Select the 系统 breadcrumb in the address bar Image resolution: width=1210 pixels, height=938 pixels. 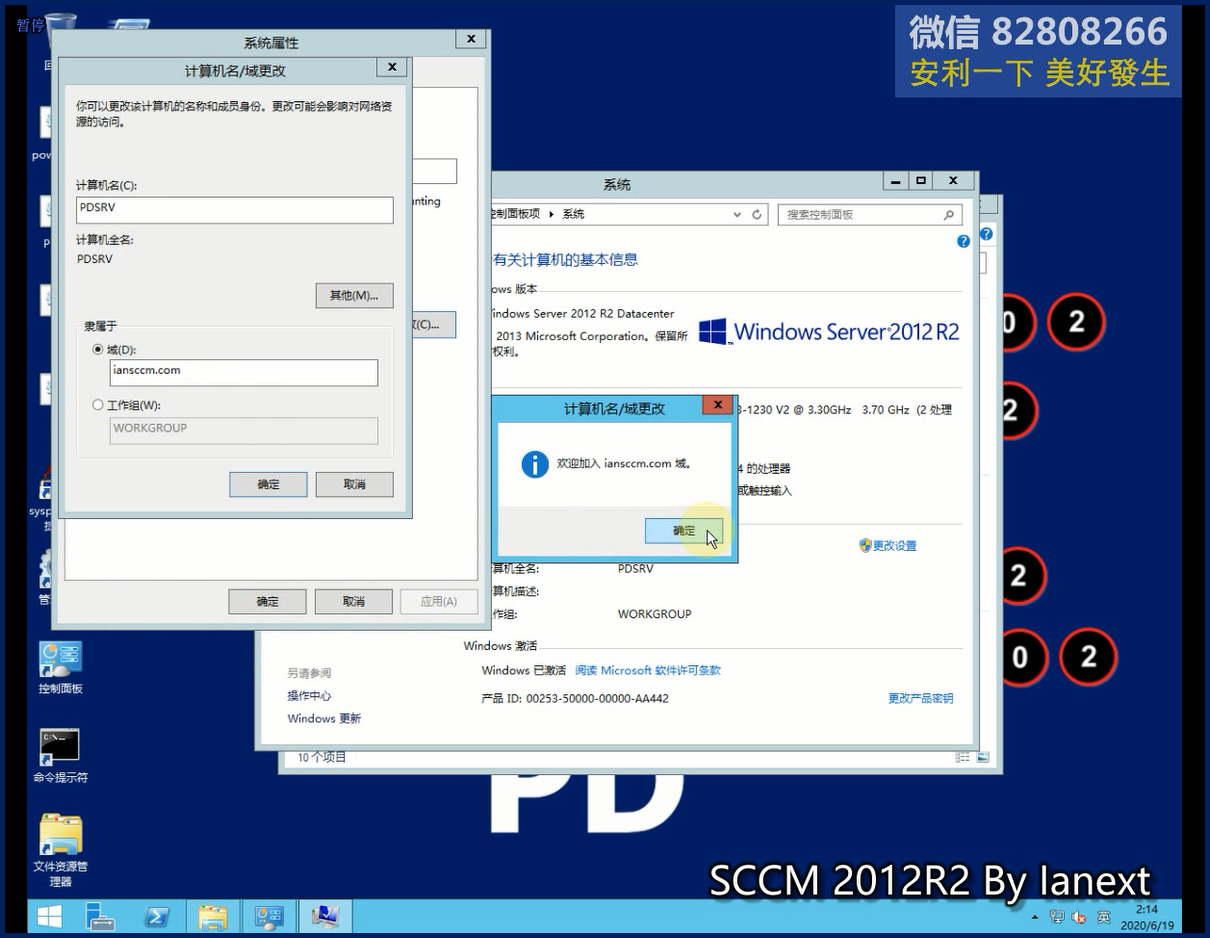point(573,214)
